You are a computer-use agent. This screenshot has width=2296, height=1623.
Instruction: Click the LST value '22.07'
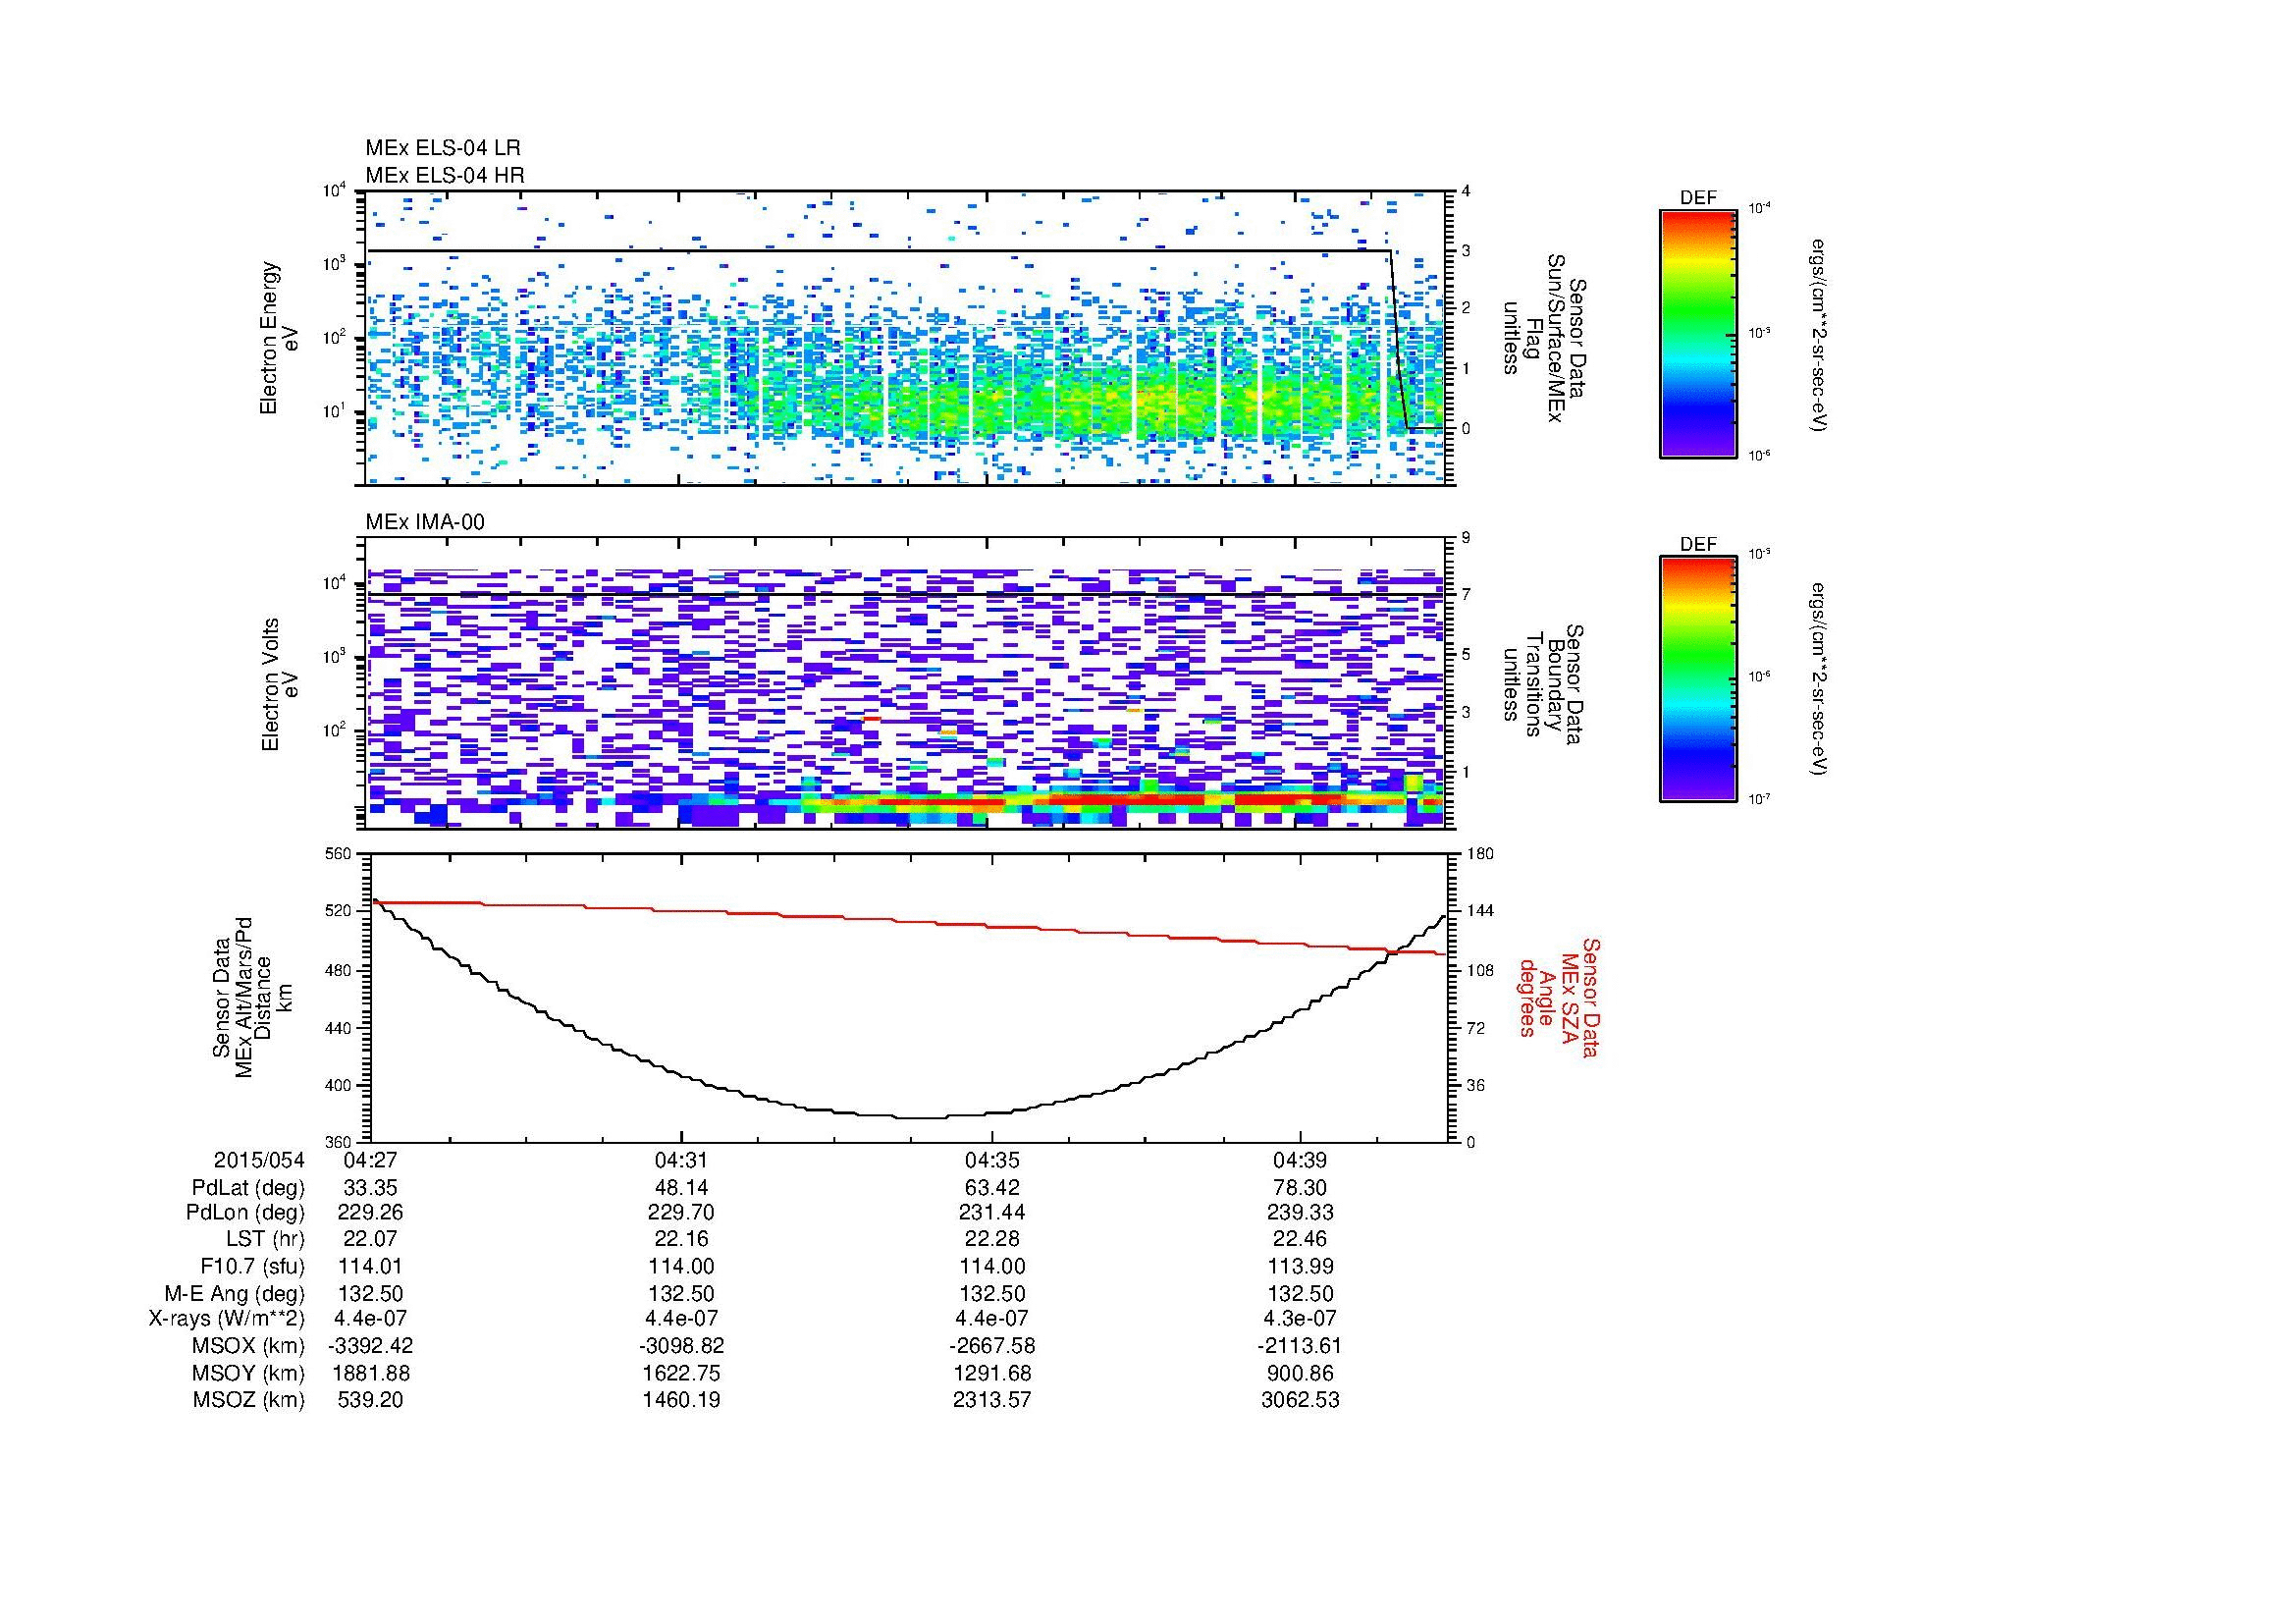371,1240
